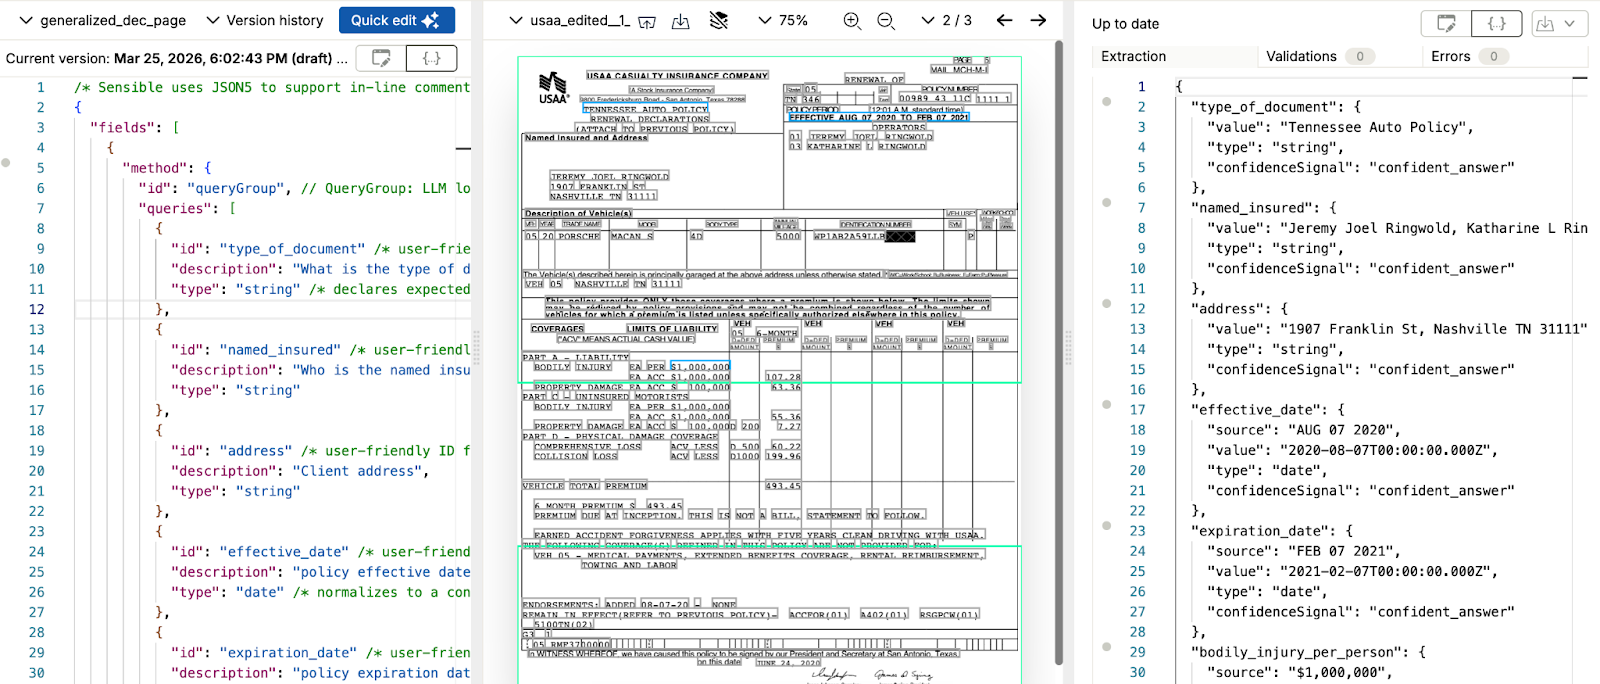Click the "2020-08-07T00:00:00.000Z" value line
Viewport: 1600px width, 684px height.
click(1352, 450)
